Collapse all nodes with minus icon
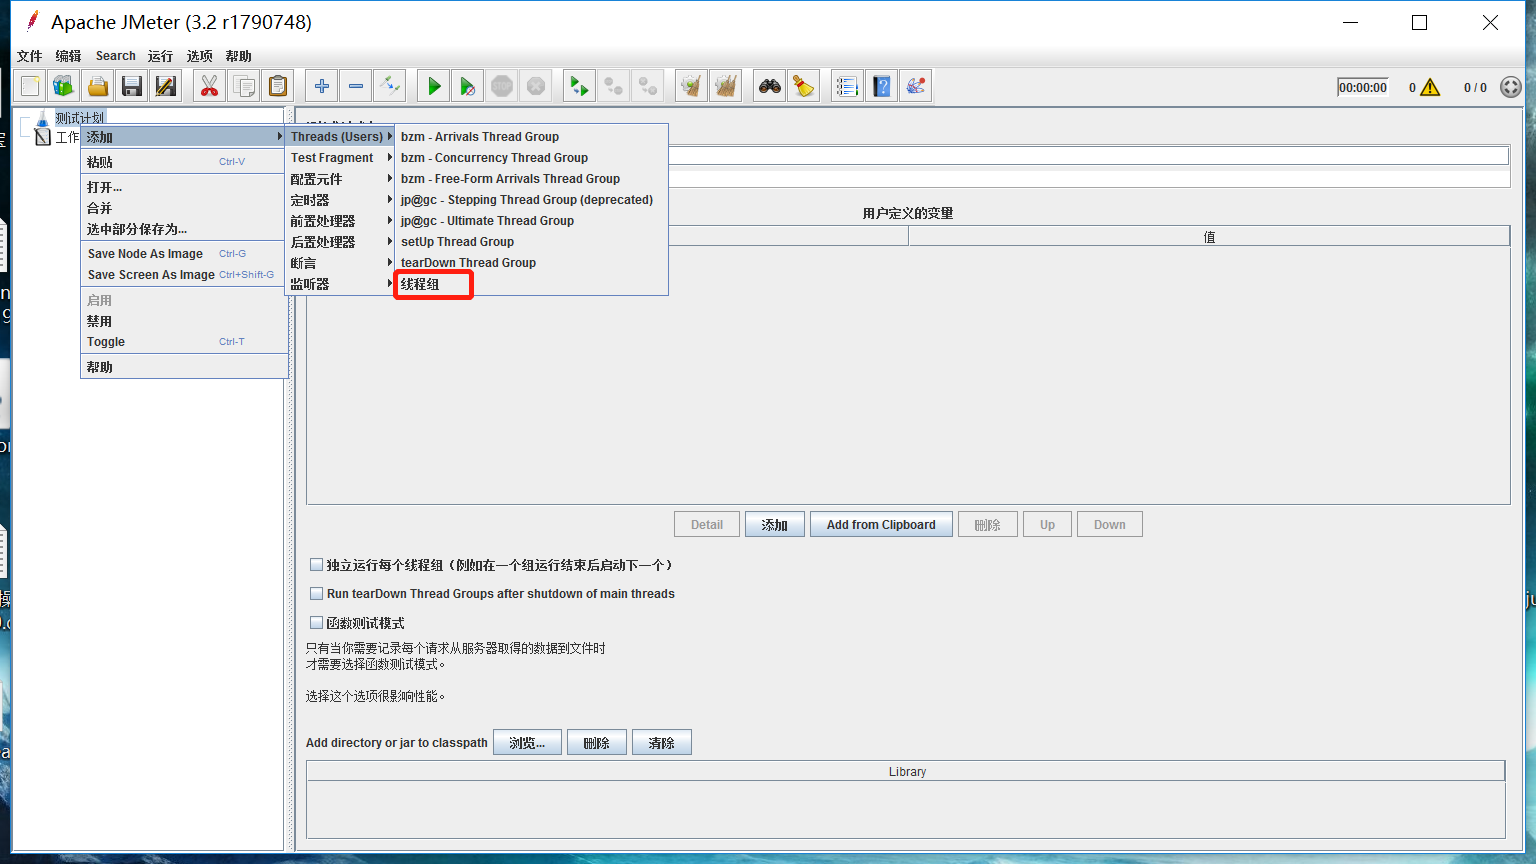This screenshot has height=864, width=1536. 356,87
